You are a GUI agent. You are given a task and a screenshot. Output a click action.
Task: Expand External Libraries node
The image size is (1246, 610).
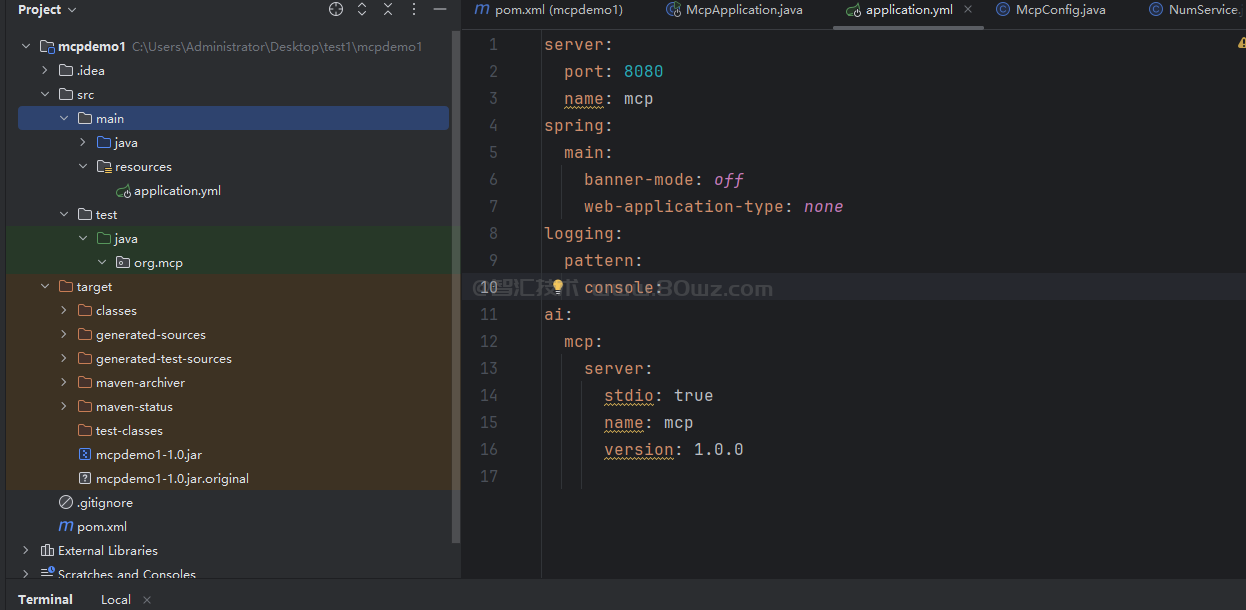[x=26, y=551]
